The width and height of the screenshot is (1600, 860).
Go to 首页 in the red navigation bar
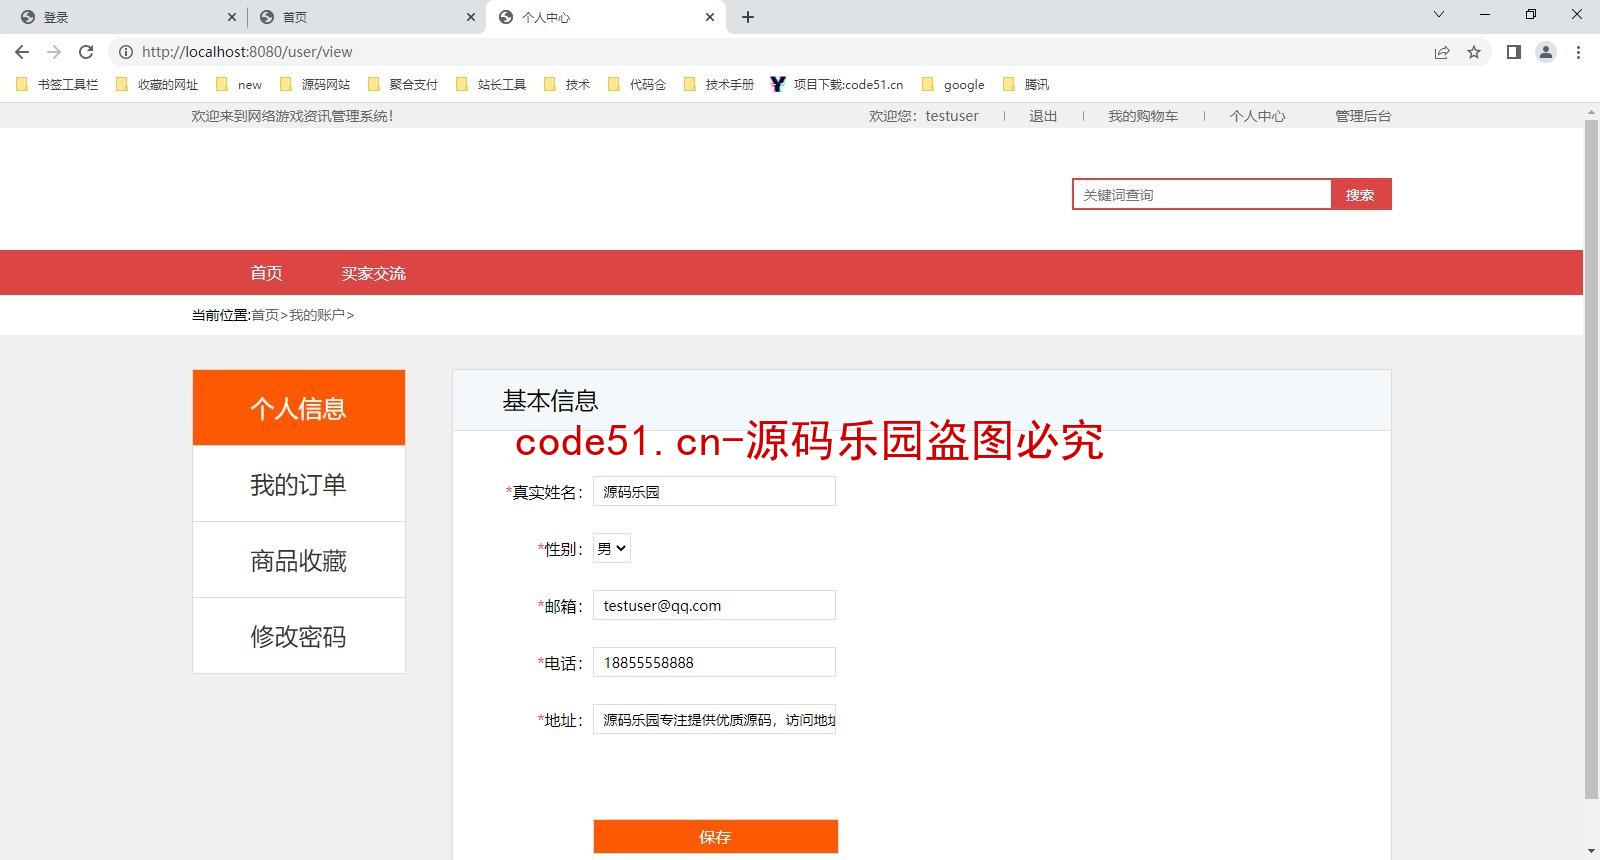click(x=266, y=273)
